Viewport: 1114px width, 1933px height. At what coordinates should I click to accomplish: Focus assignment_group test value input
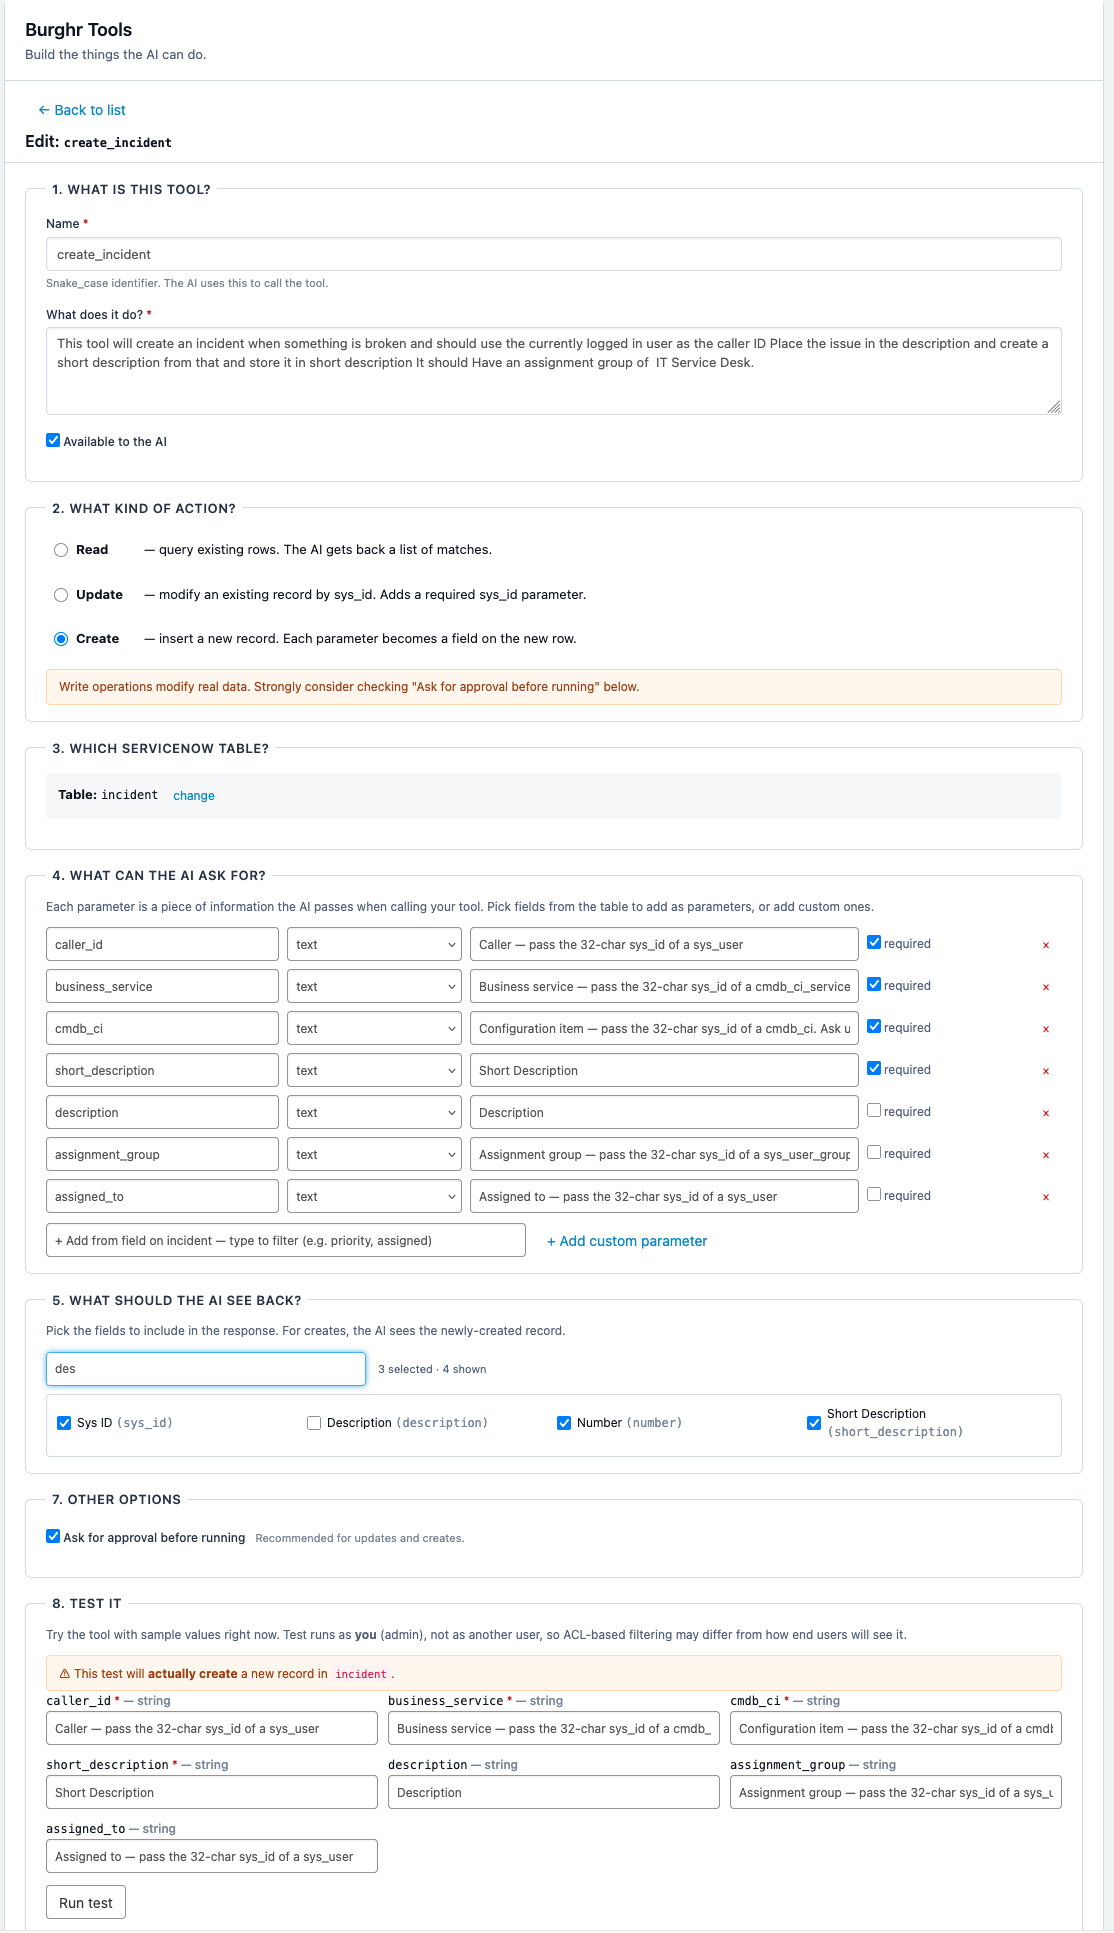[x=896, y=1792]
